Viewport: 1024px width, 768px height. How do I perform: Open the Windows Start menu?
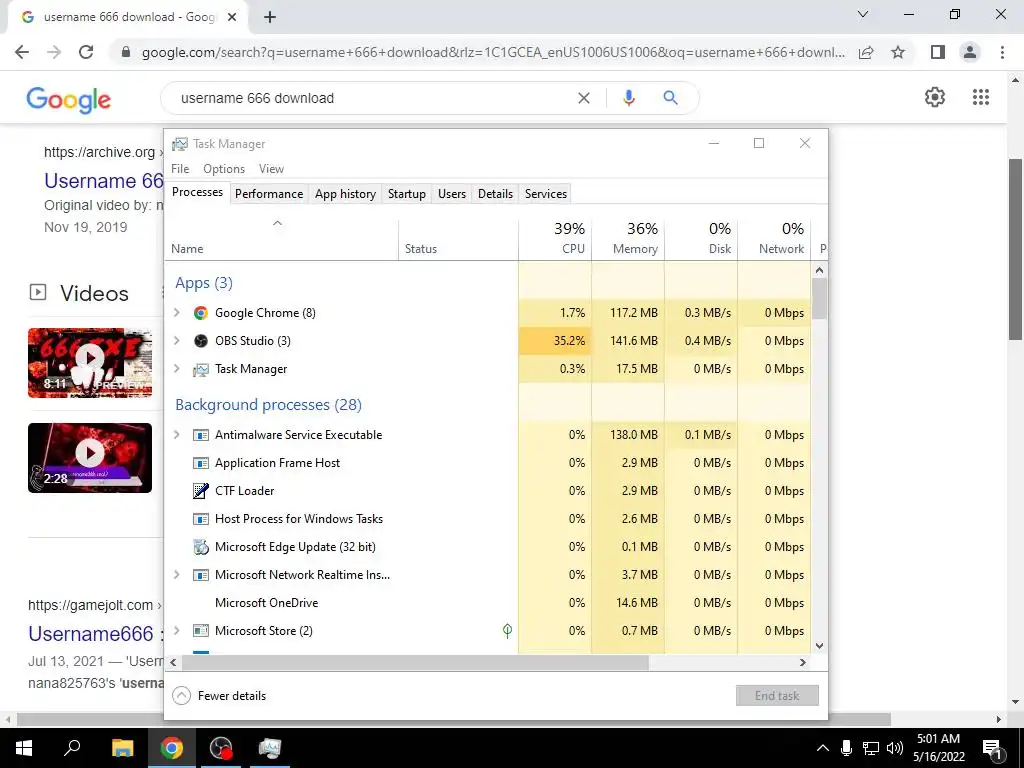coord(24,748)
